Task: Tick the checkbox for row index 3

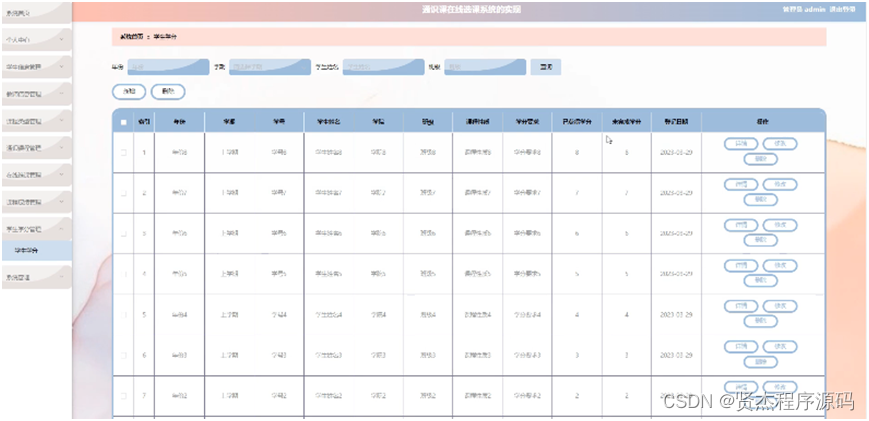Action: coord(124,233)
